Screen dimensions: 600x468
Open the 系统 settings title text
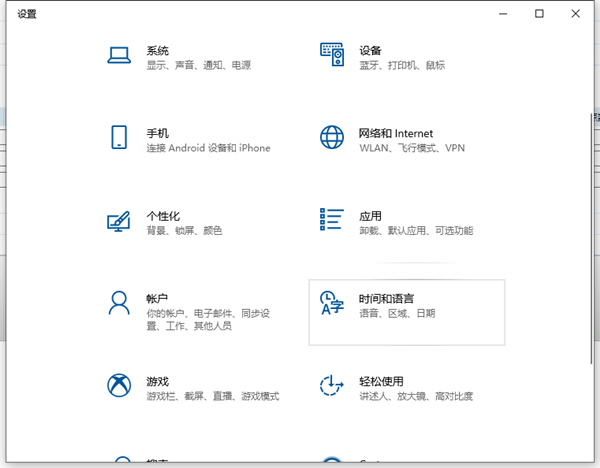tap(157, 50)
